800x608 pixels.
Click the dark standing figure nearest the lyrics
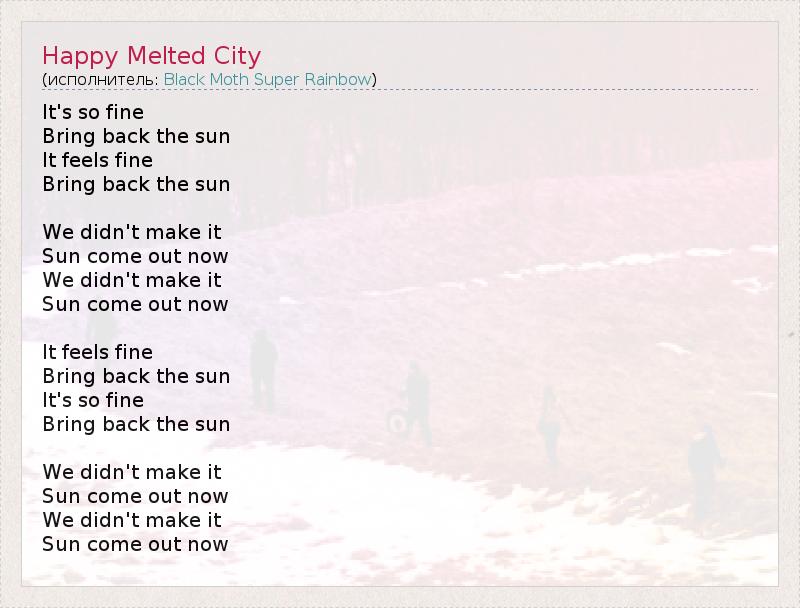tap(263, 368)
